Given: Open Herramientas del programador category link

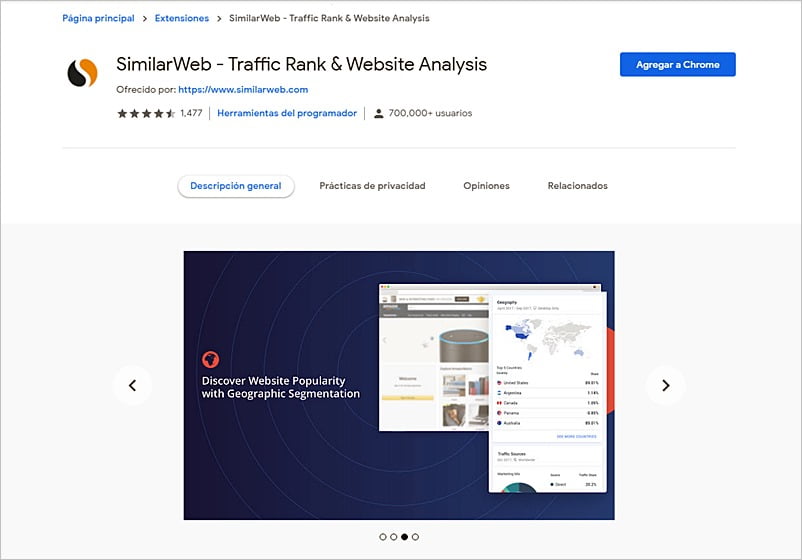Looking at the screenshot, I should [287, 114].
